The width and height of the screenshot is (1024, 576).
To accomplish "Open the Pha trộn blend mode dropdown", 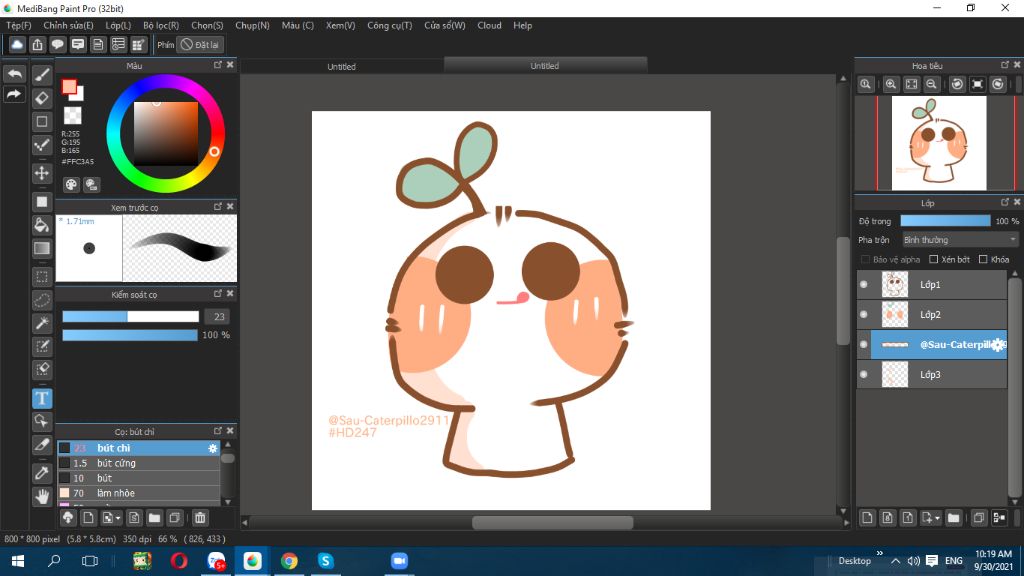I will (x=960, y=240).
